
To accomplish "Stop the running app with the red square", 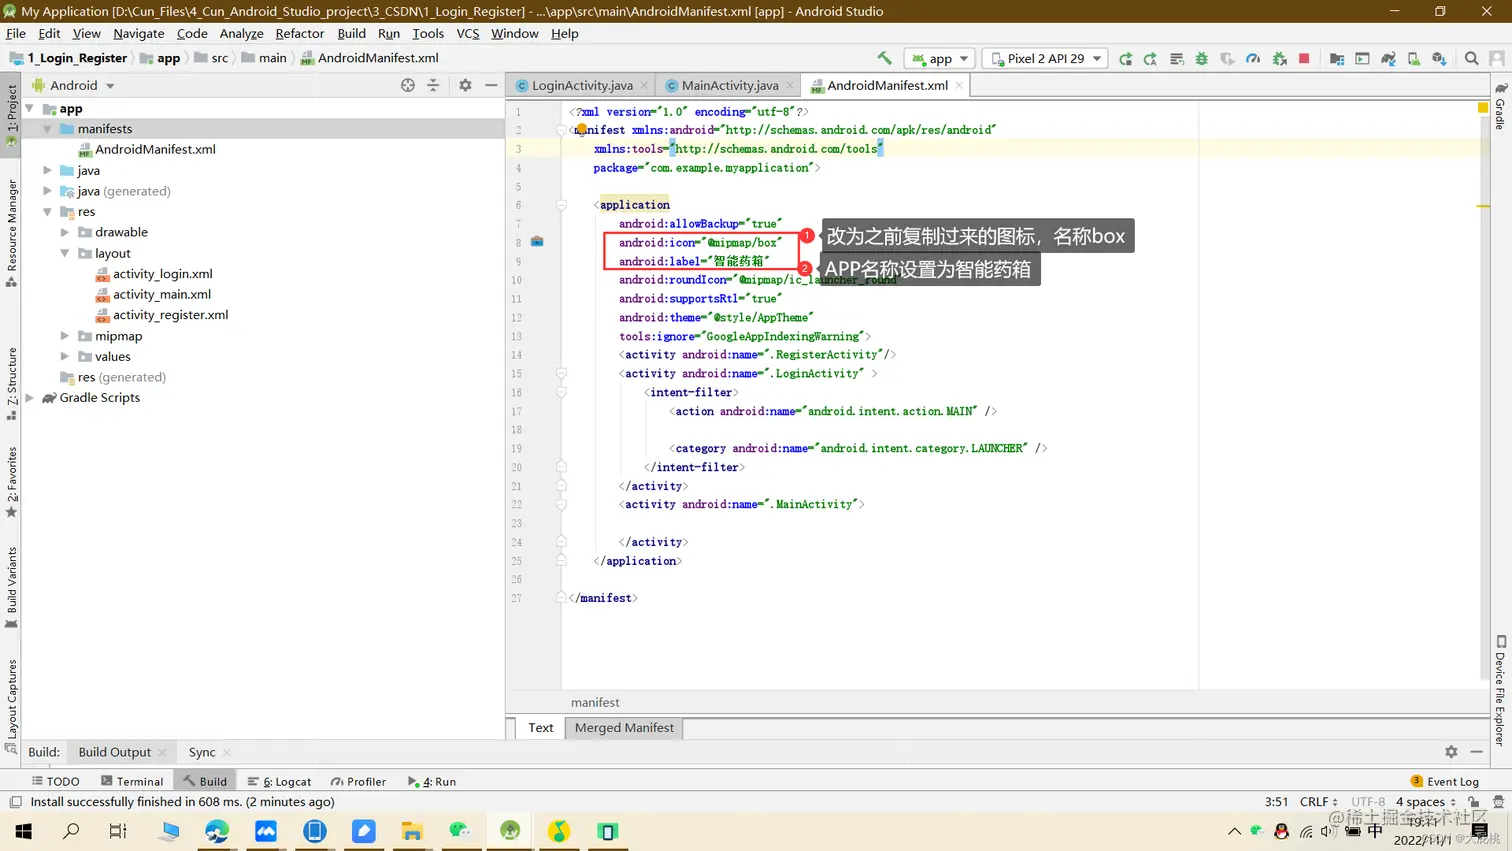I will 1304,59.
